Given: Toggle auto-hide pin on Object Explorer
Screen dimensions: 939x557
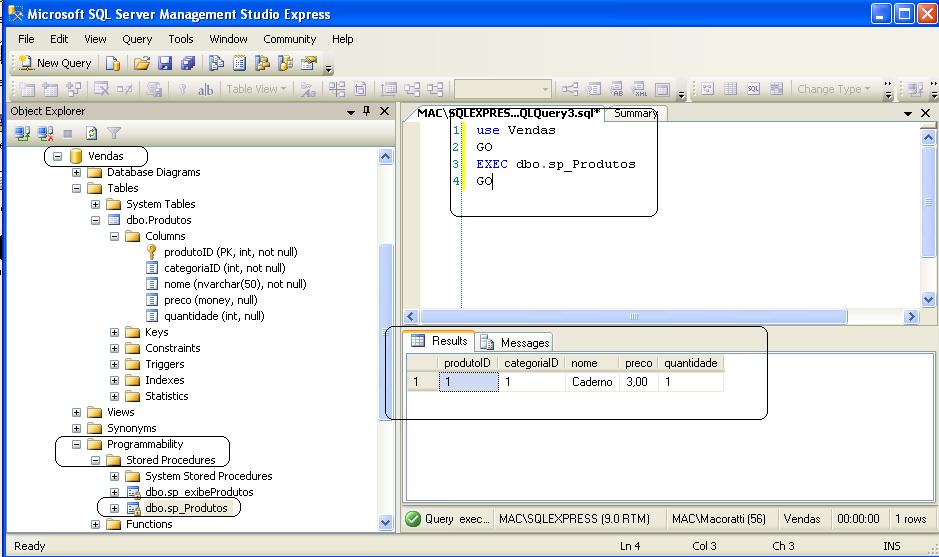Looking at the screenshot, I should (x=366, y=111).
